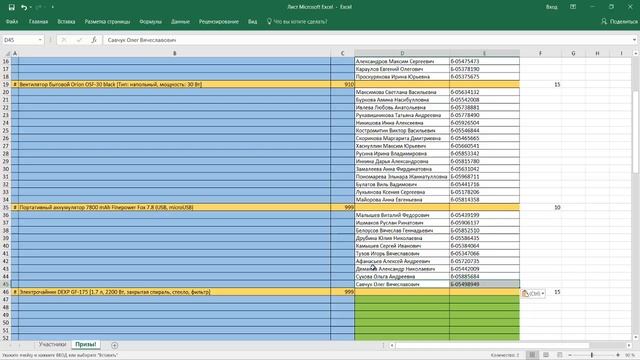Click the Undo arrow icon
Viewport: 640px width, 360px height.
click(x=24, y=7)
